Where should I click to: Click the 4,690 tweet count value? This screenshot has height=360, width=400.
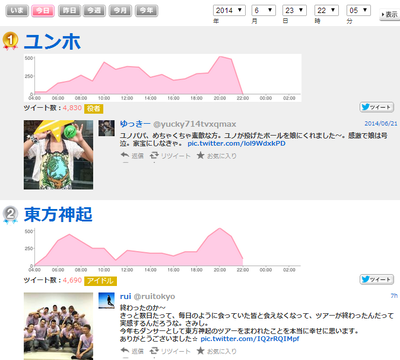pos(72,280)
